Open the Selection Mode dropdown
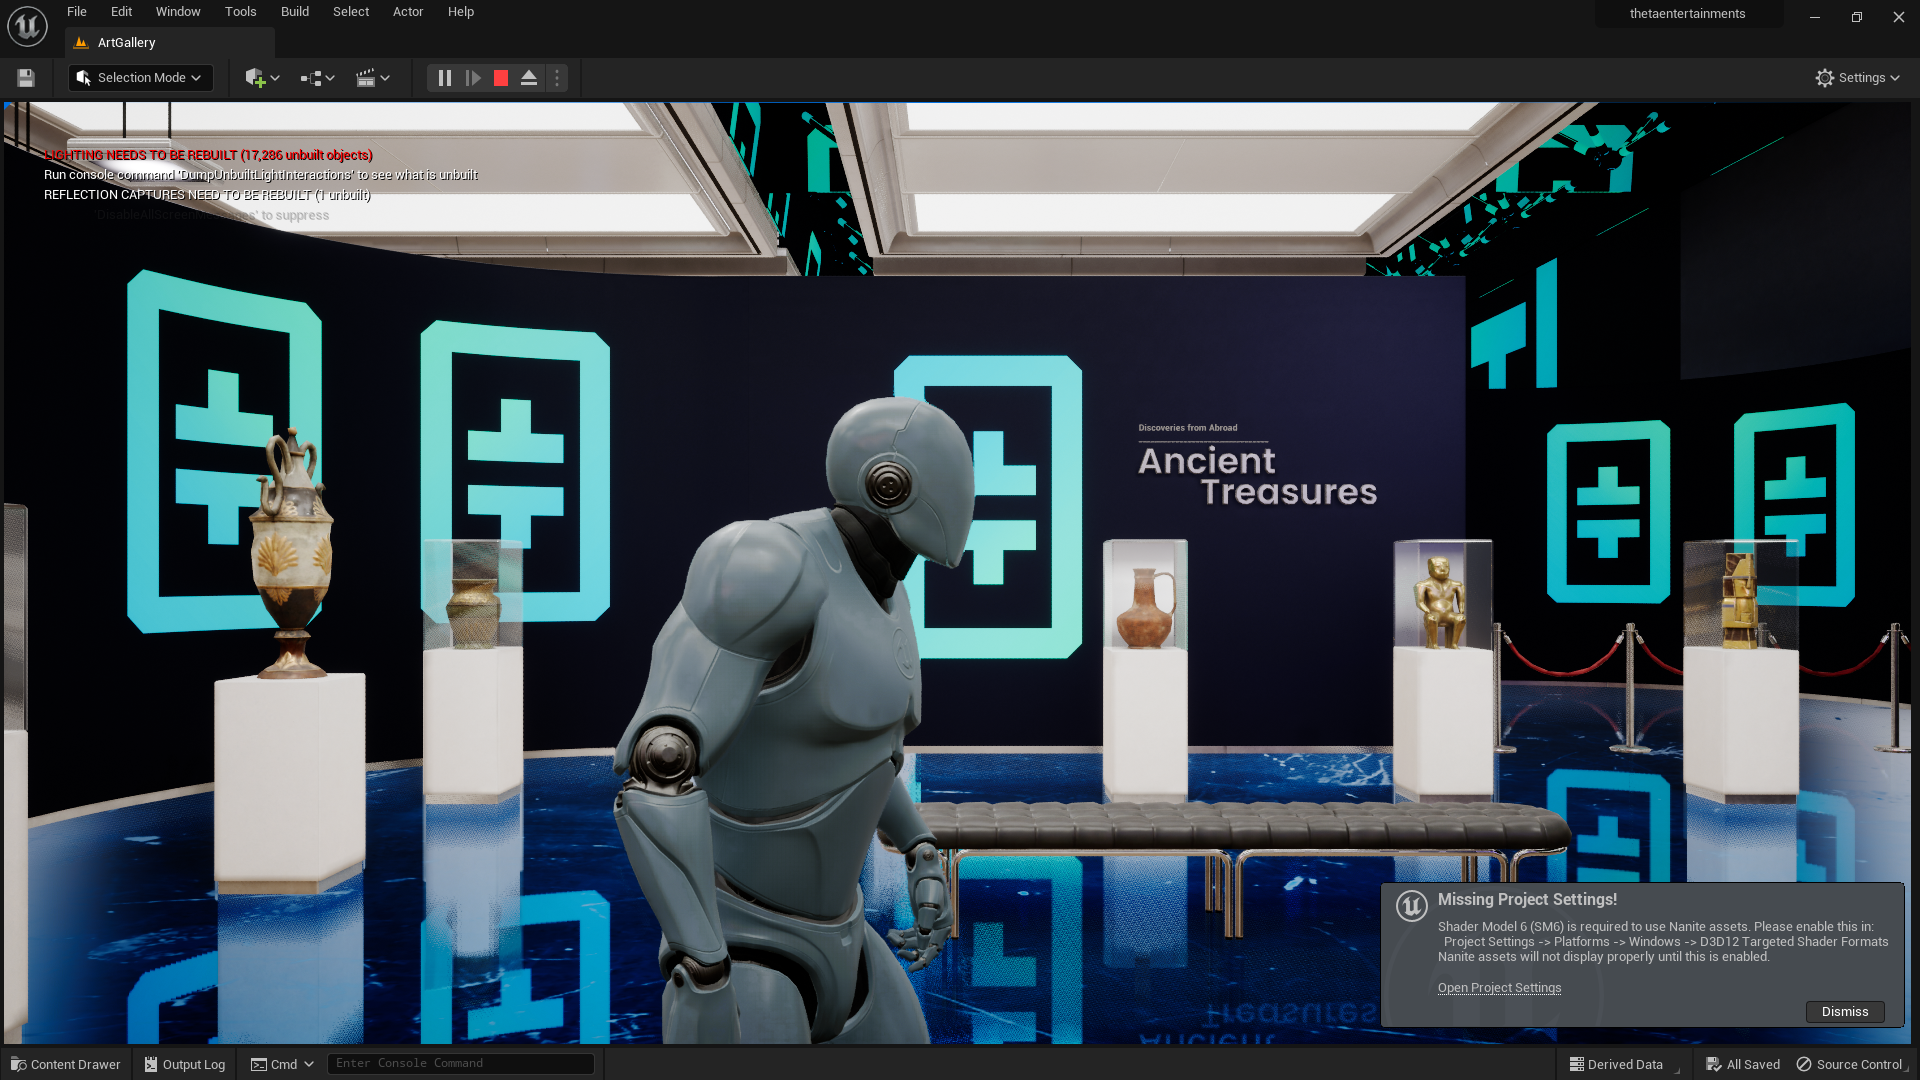This screenshot has height=1080, width=1920. point(140,78)
